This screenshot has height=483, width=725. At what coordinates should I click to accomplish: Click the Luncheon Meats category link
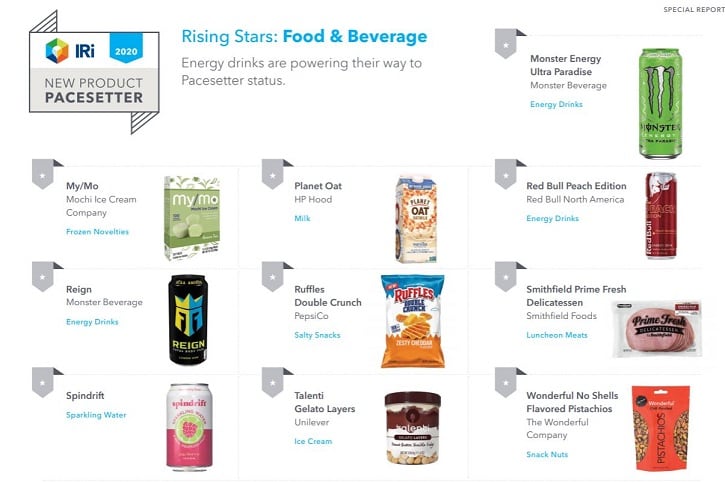point(557,335)
